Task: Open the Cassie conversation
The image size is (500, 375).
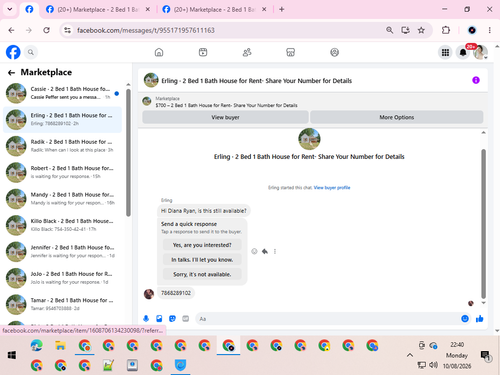Action: click(62, 93)
